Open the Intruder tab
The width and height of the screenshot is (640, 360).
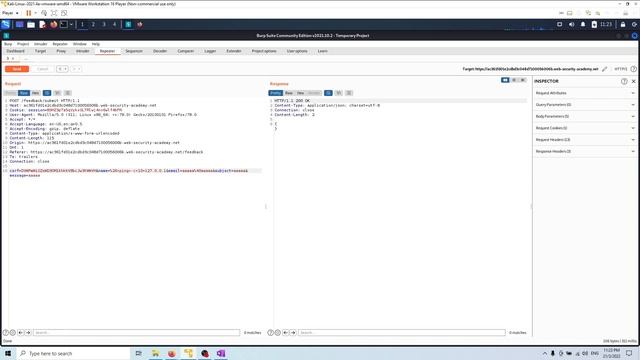pos(82,51)
